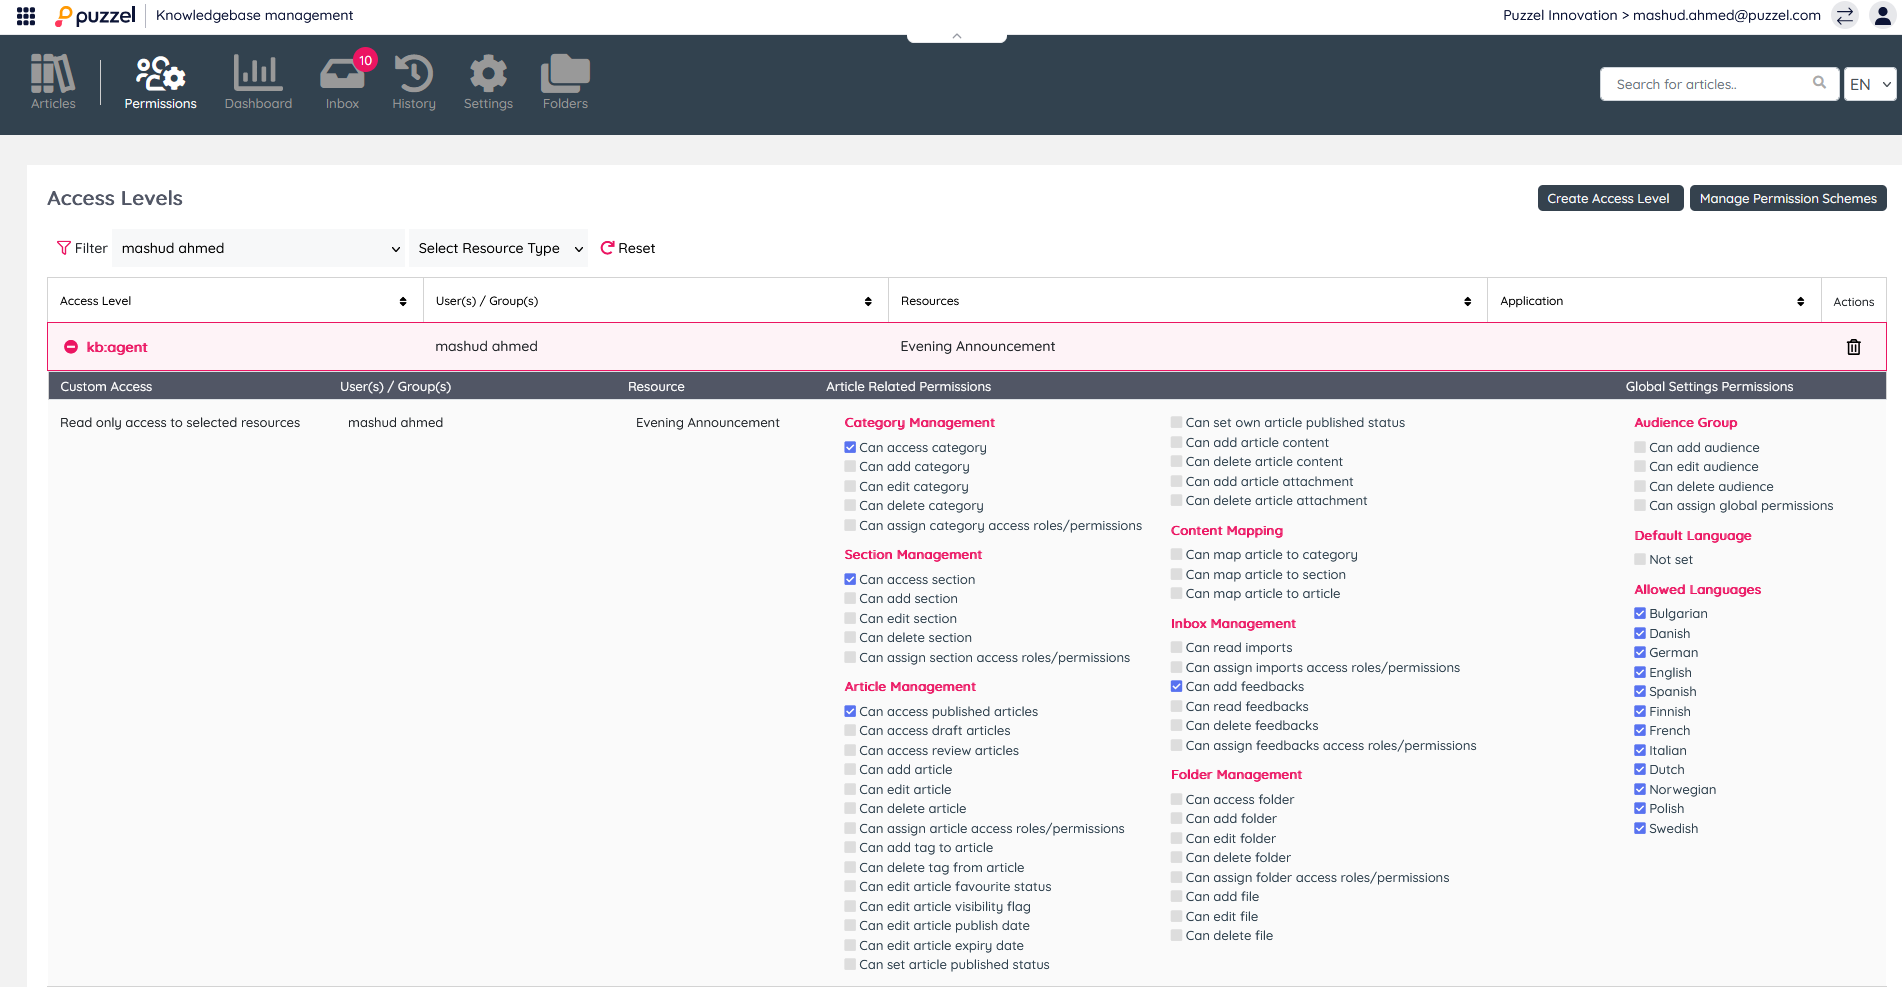Delete kb:agent access level via trash icon

[1853, 347]
